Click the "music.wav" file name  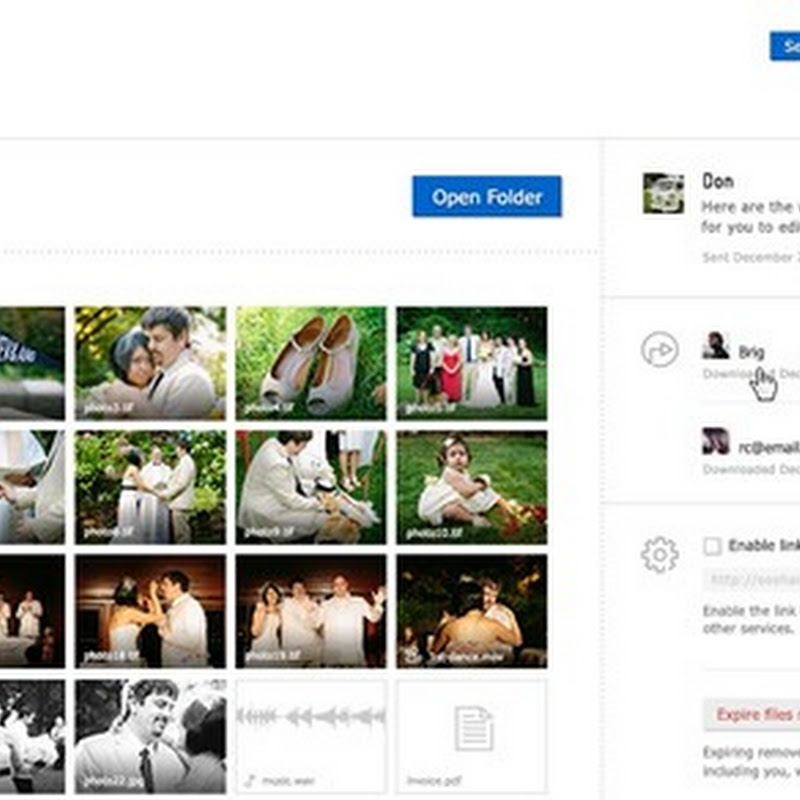[288, 781]
